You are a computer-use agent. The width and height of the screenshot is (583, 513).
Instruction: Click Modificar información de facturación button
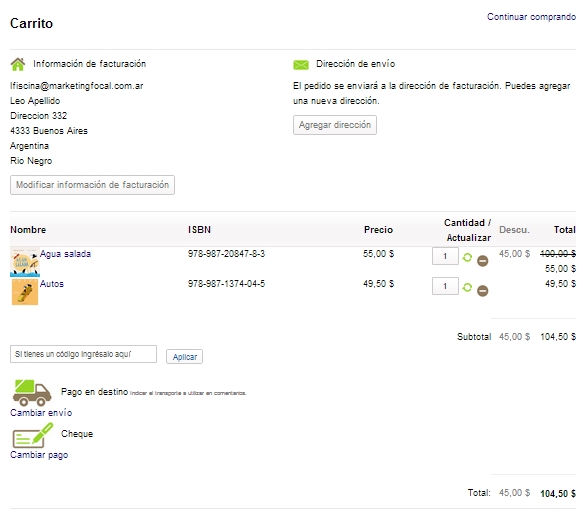(92, 185)
